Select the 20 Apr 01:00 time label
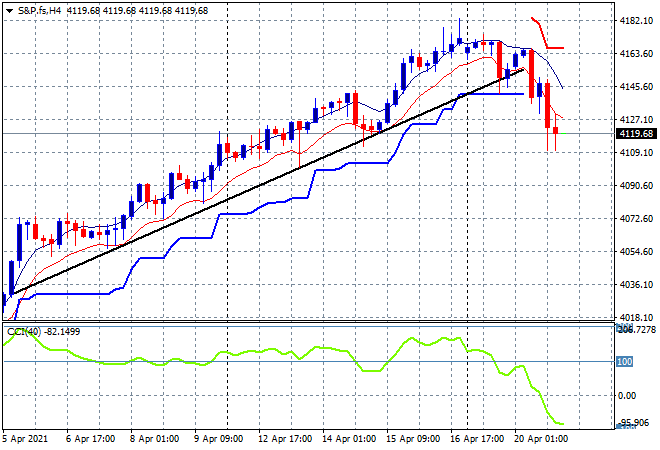The width and height of the screenshot is (660, 450). [x=541, y=439]
